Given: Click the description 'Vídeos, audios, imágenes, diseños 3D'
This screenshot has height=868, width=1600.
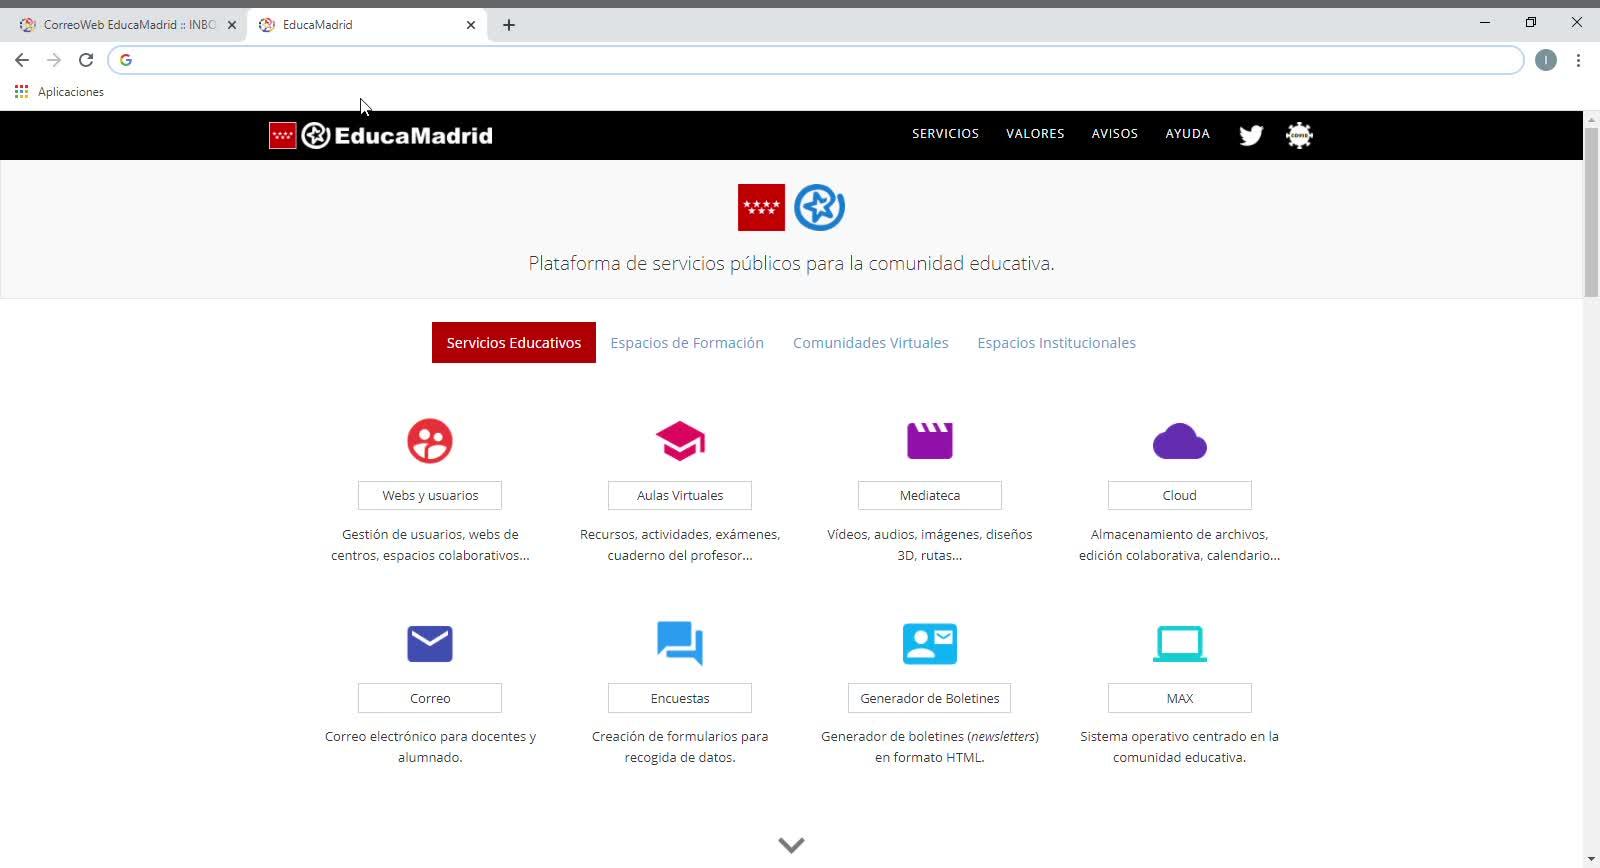Looking at the screenshot, I should tap(930, 545).
